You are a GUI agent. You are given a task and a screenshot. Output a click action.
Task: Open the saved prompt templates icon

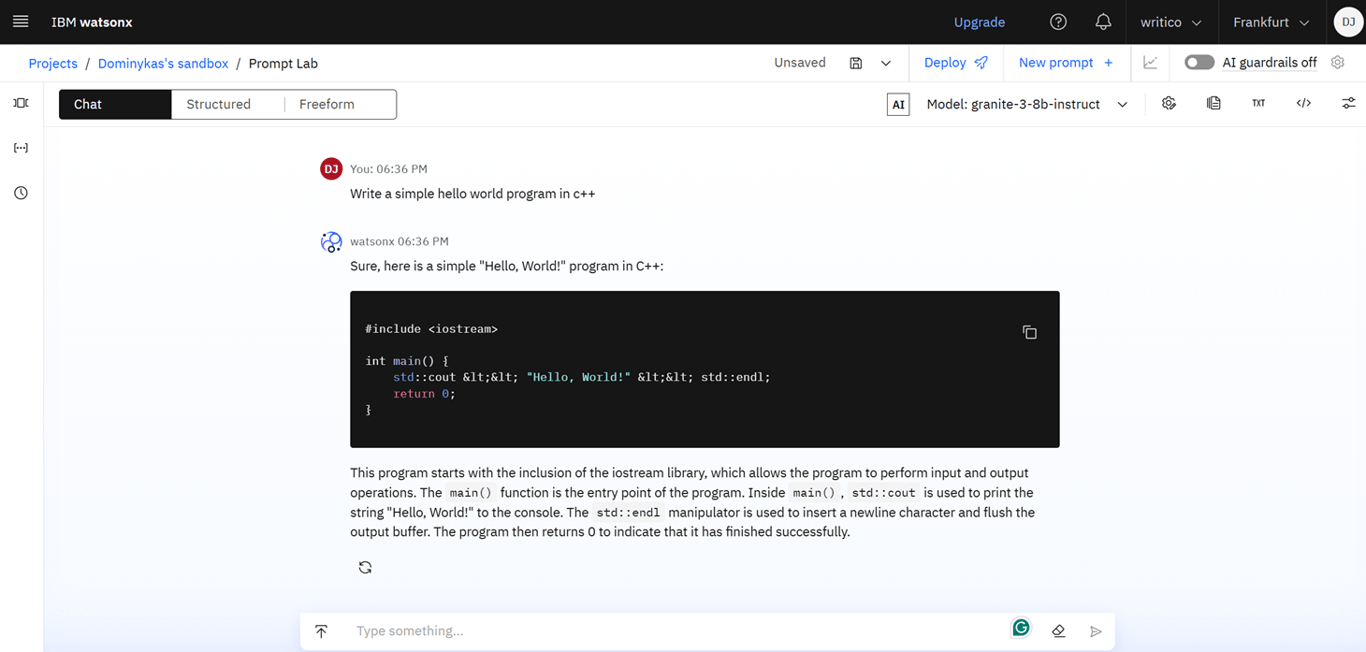click(1213, 103)
